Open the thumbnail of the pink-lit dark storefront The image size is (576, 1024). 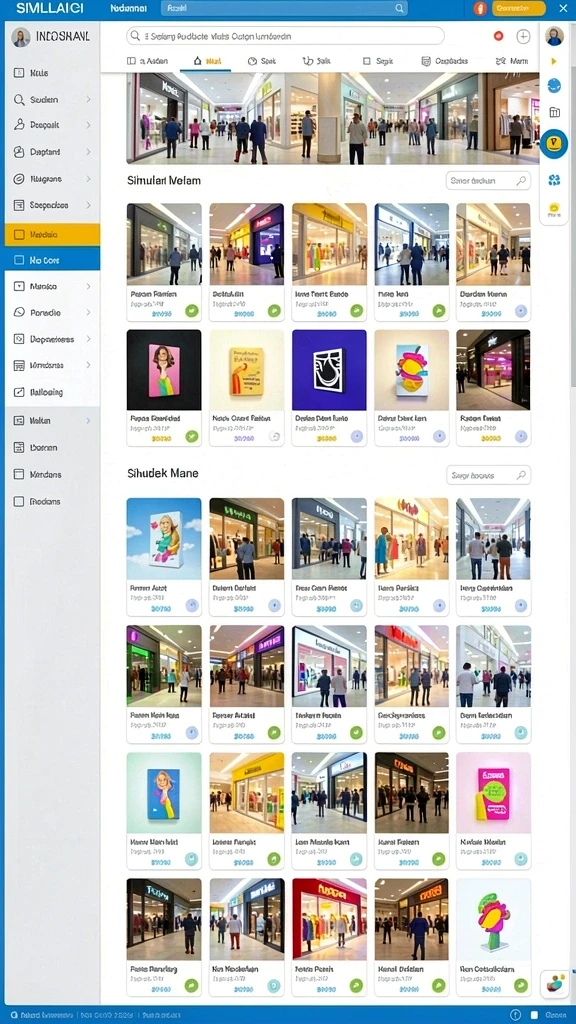(x=493, y=370)
